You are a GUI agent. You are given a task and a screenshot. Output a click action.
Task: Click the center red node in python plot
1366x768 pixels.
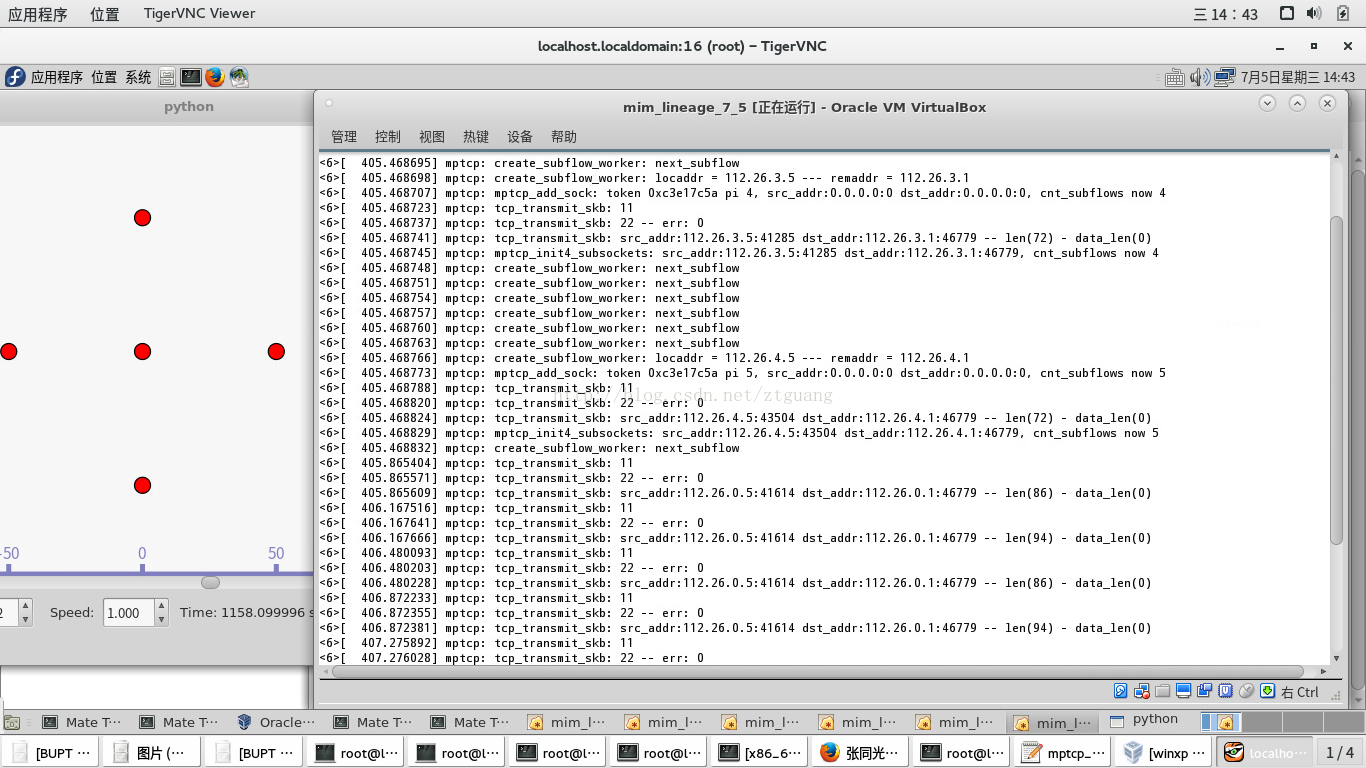tap(142, 351)
